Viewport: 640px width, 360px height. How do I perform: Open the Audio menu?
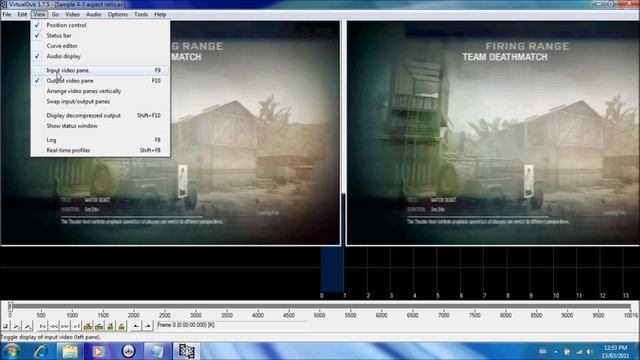(93, 14)
